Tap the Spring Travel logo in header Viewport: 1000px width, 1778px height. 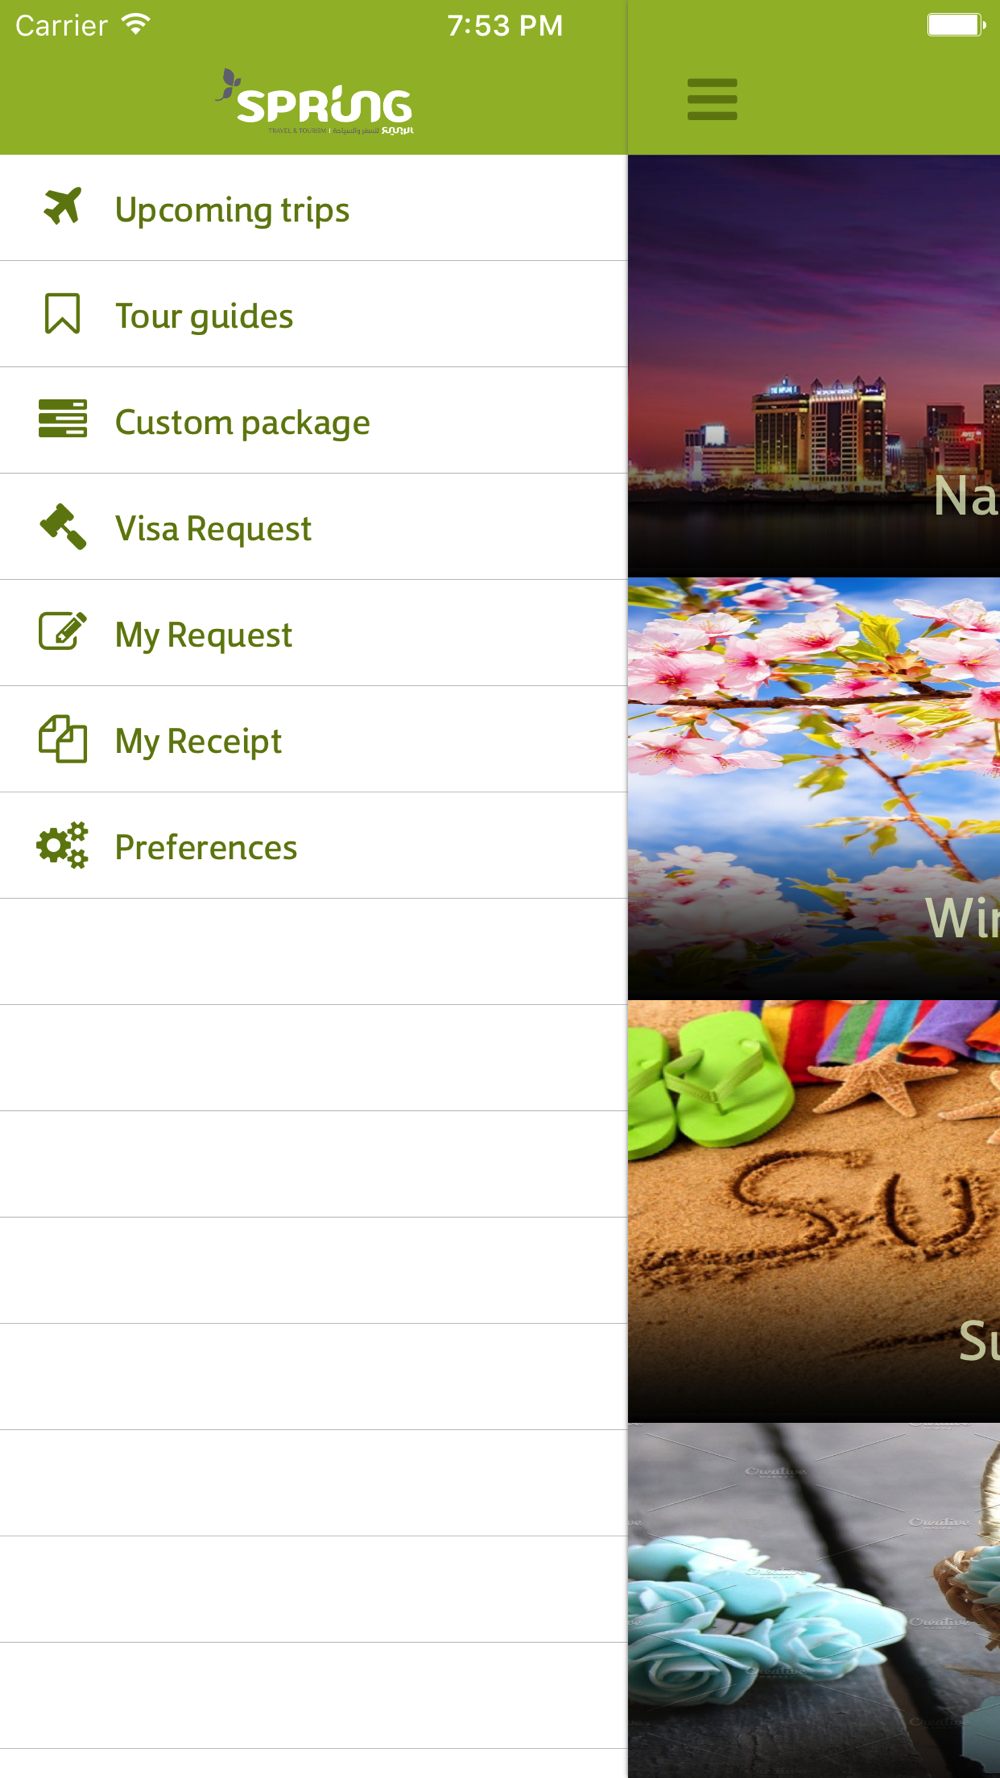click(x=314, y=101)
